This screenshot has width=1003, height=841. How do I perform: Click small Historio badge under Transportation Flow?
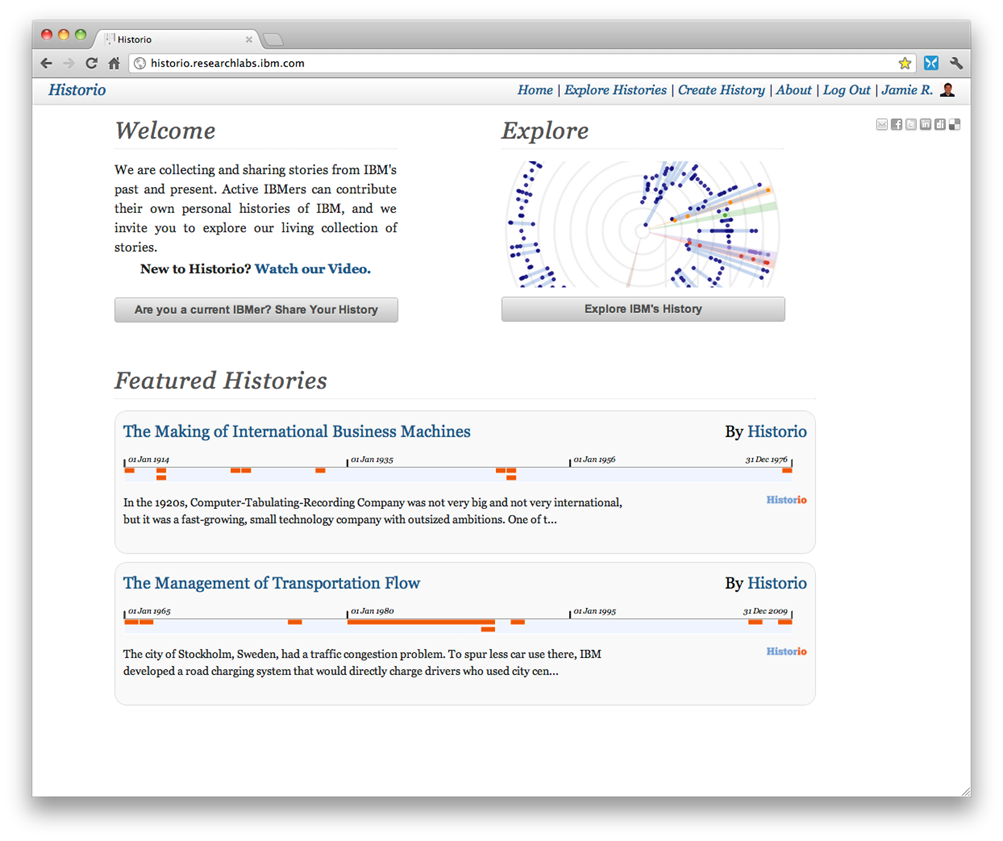(787, 652)
